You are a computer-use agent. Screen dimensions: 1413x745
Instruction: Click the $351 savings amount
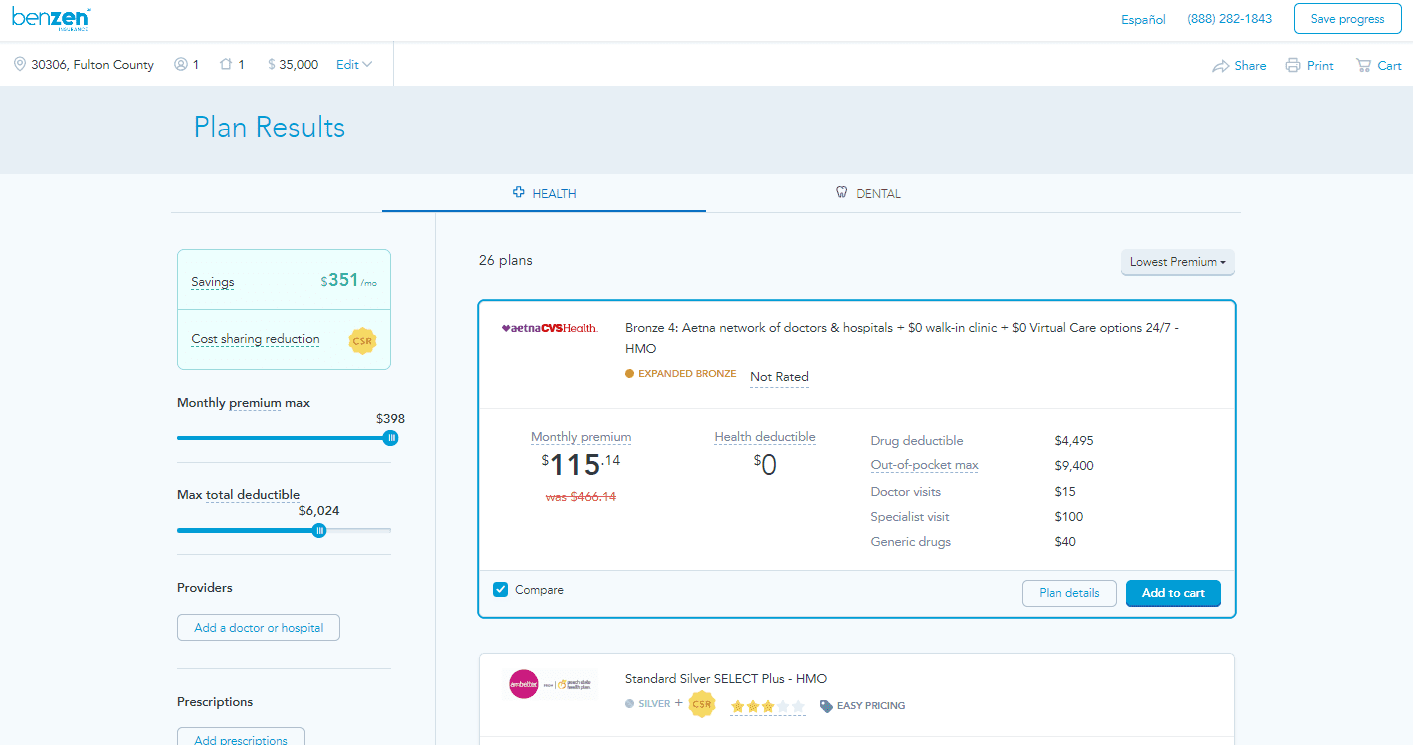pyautogui.click(x=349, y=281)
